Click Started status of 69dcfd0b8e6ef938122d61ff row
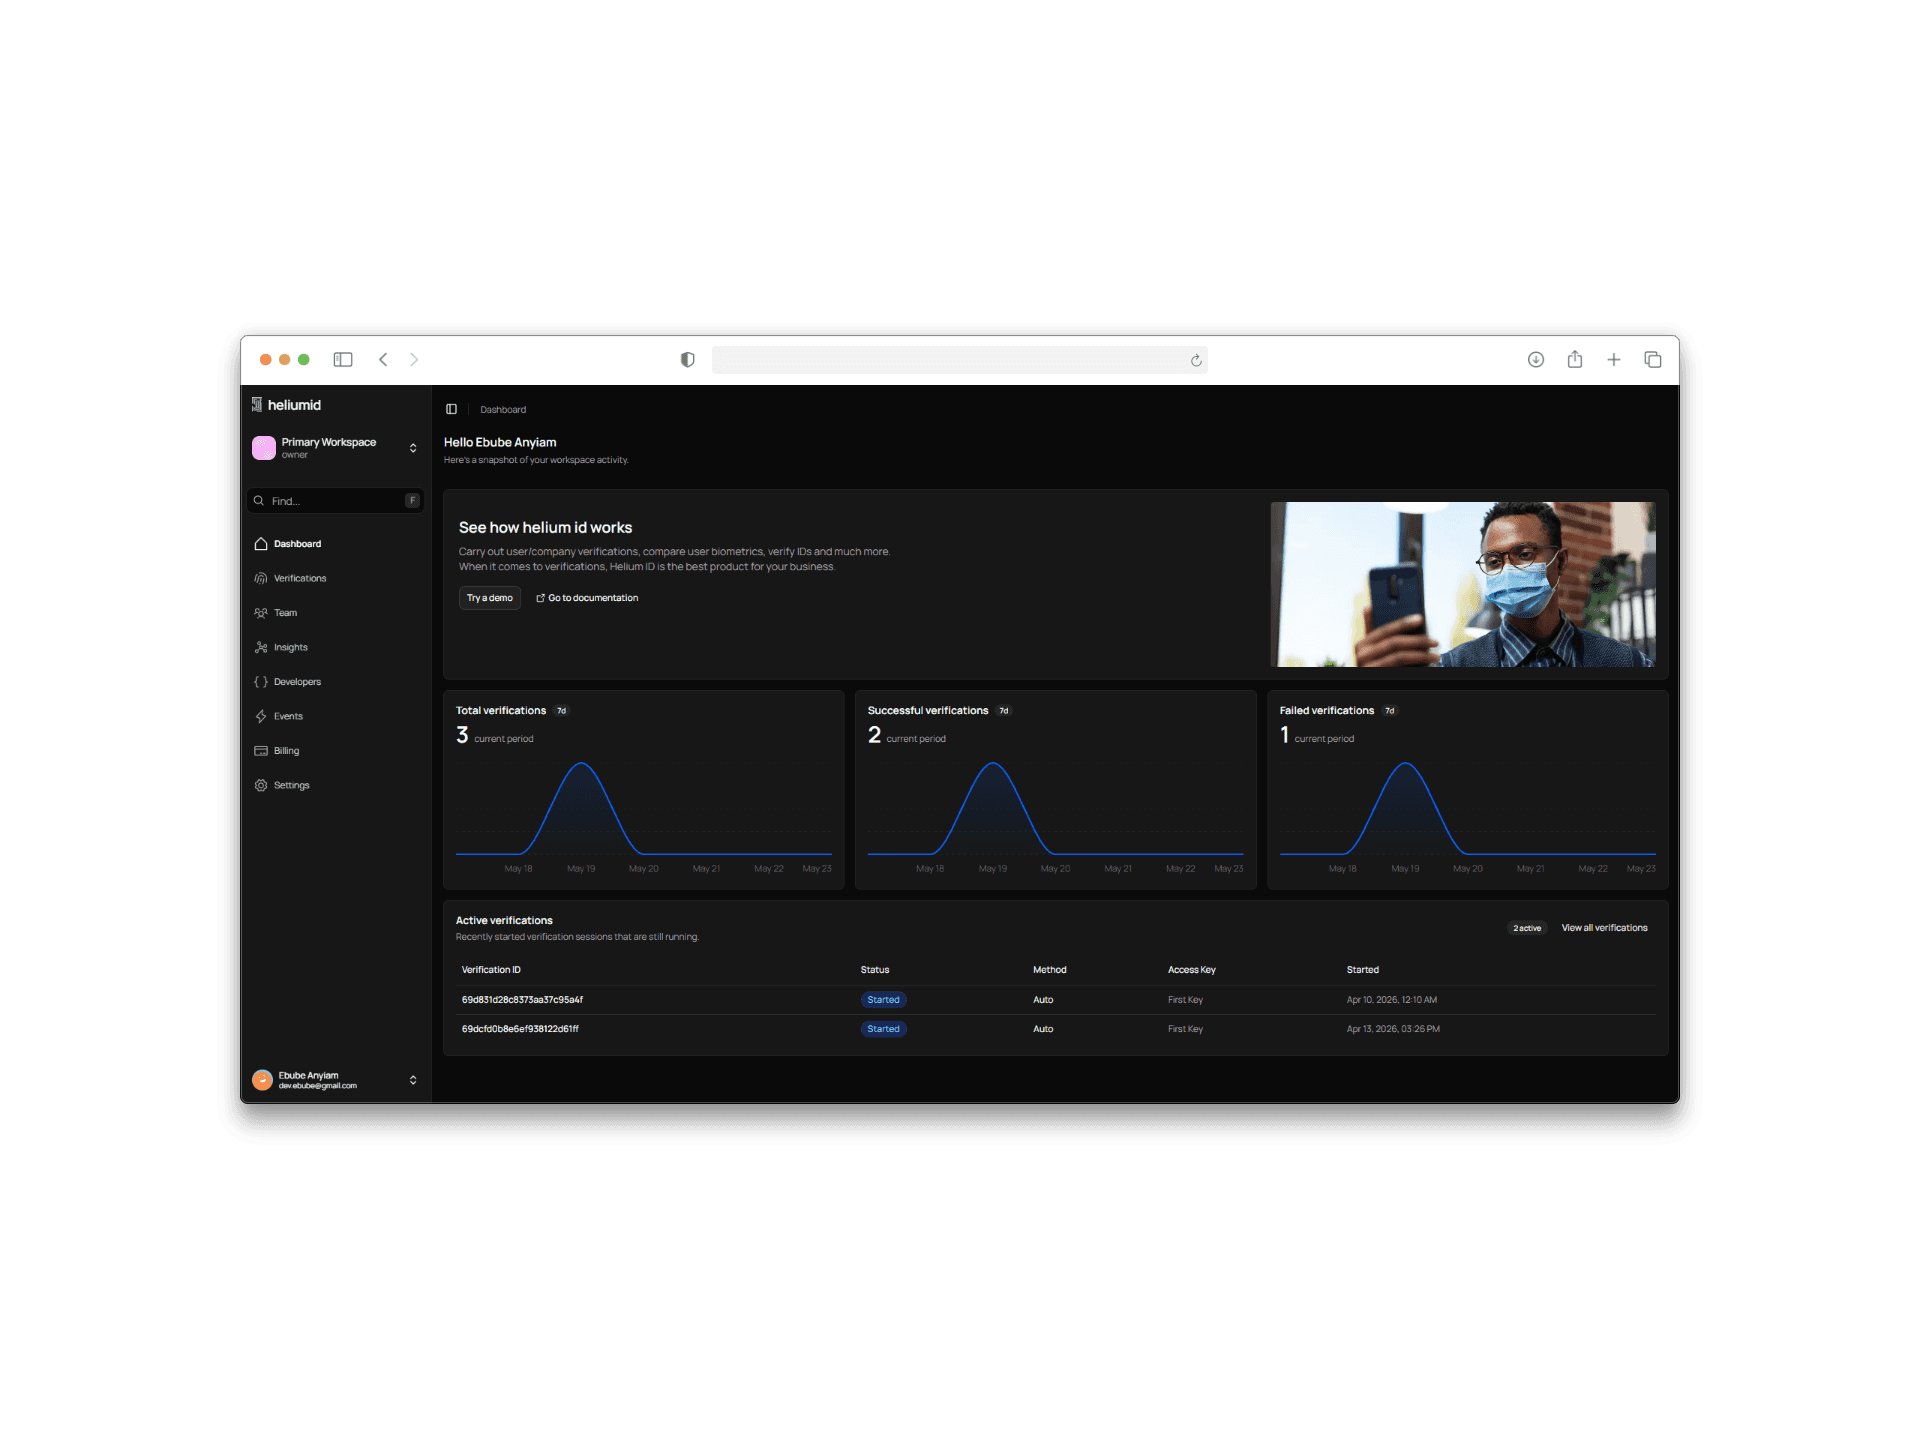This screenshot has height=1440, width=1920. (883, 1029)
